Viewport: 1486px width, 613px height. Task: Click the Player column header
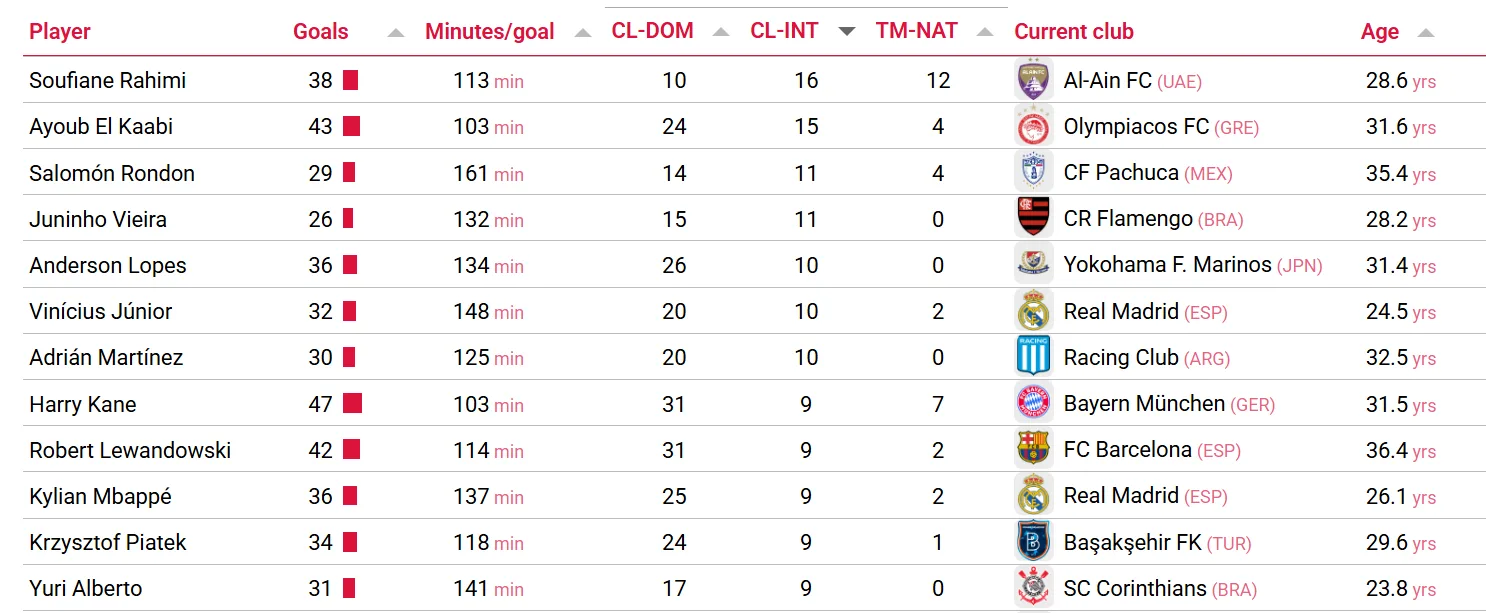point(60,31)
